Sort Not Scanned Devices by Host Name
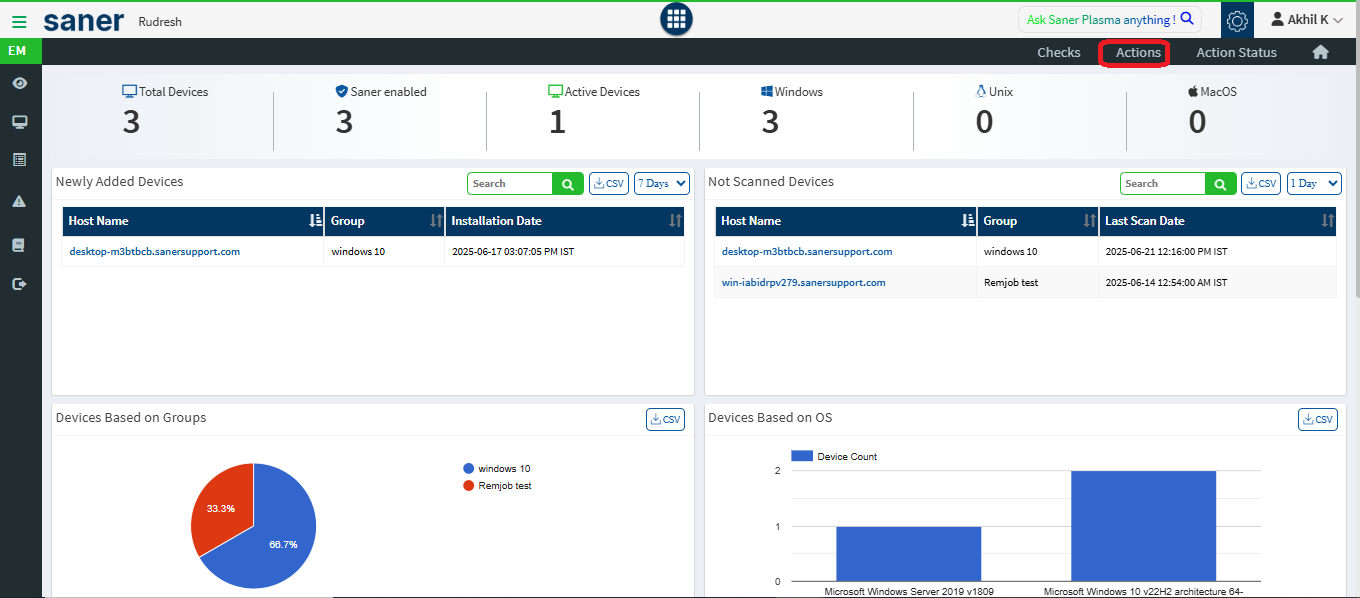Screen dimensions: 1360x598 click(968, 221)
